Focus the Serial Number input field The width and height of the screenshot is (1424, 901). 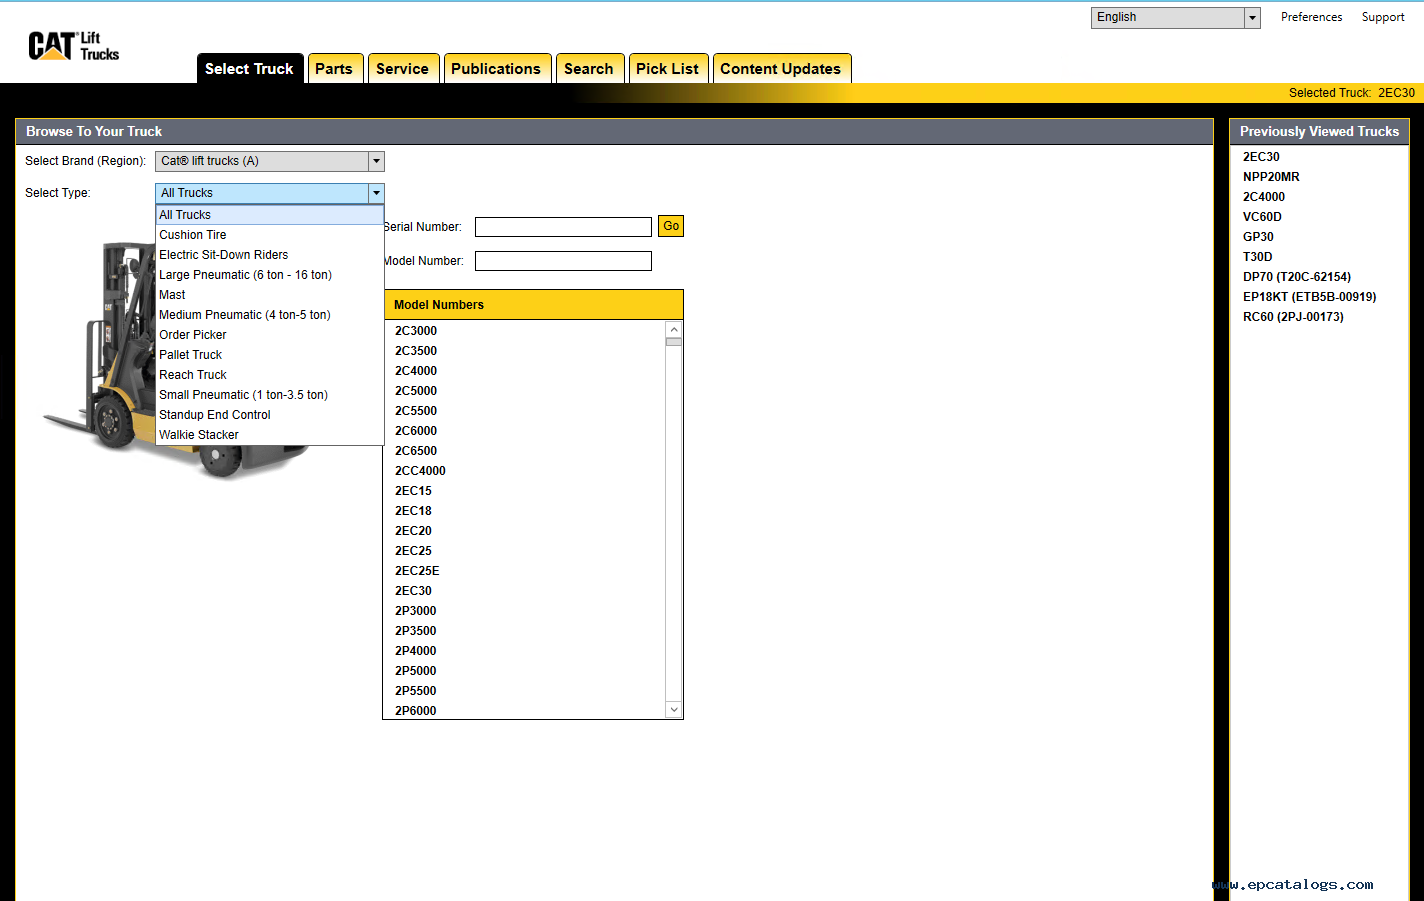(x=563, y=227)
